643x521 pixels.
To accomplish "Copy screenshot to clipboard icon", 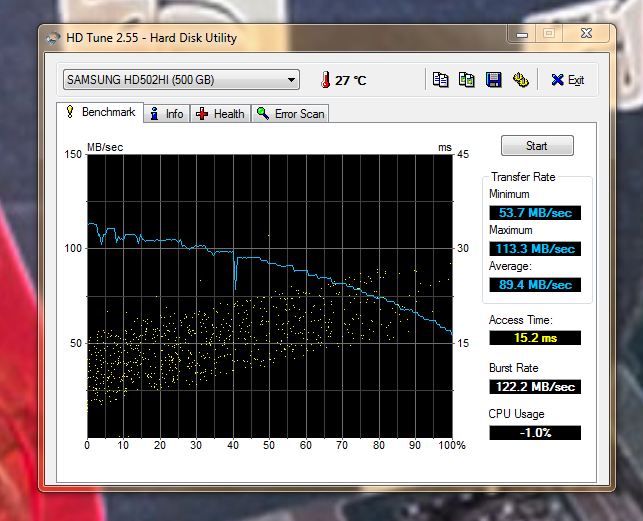I will point(467,80).
